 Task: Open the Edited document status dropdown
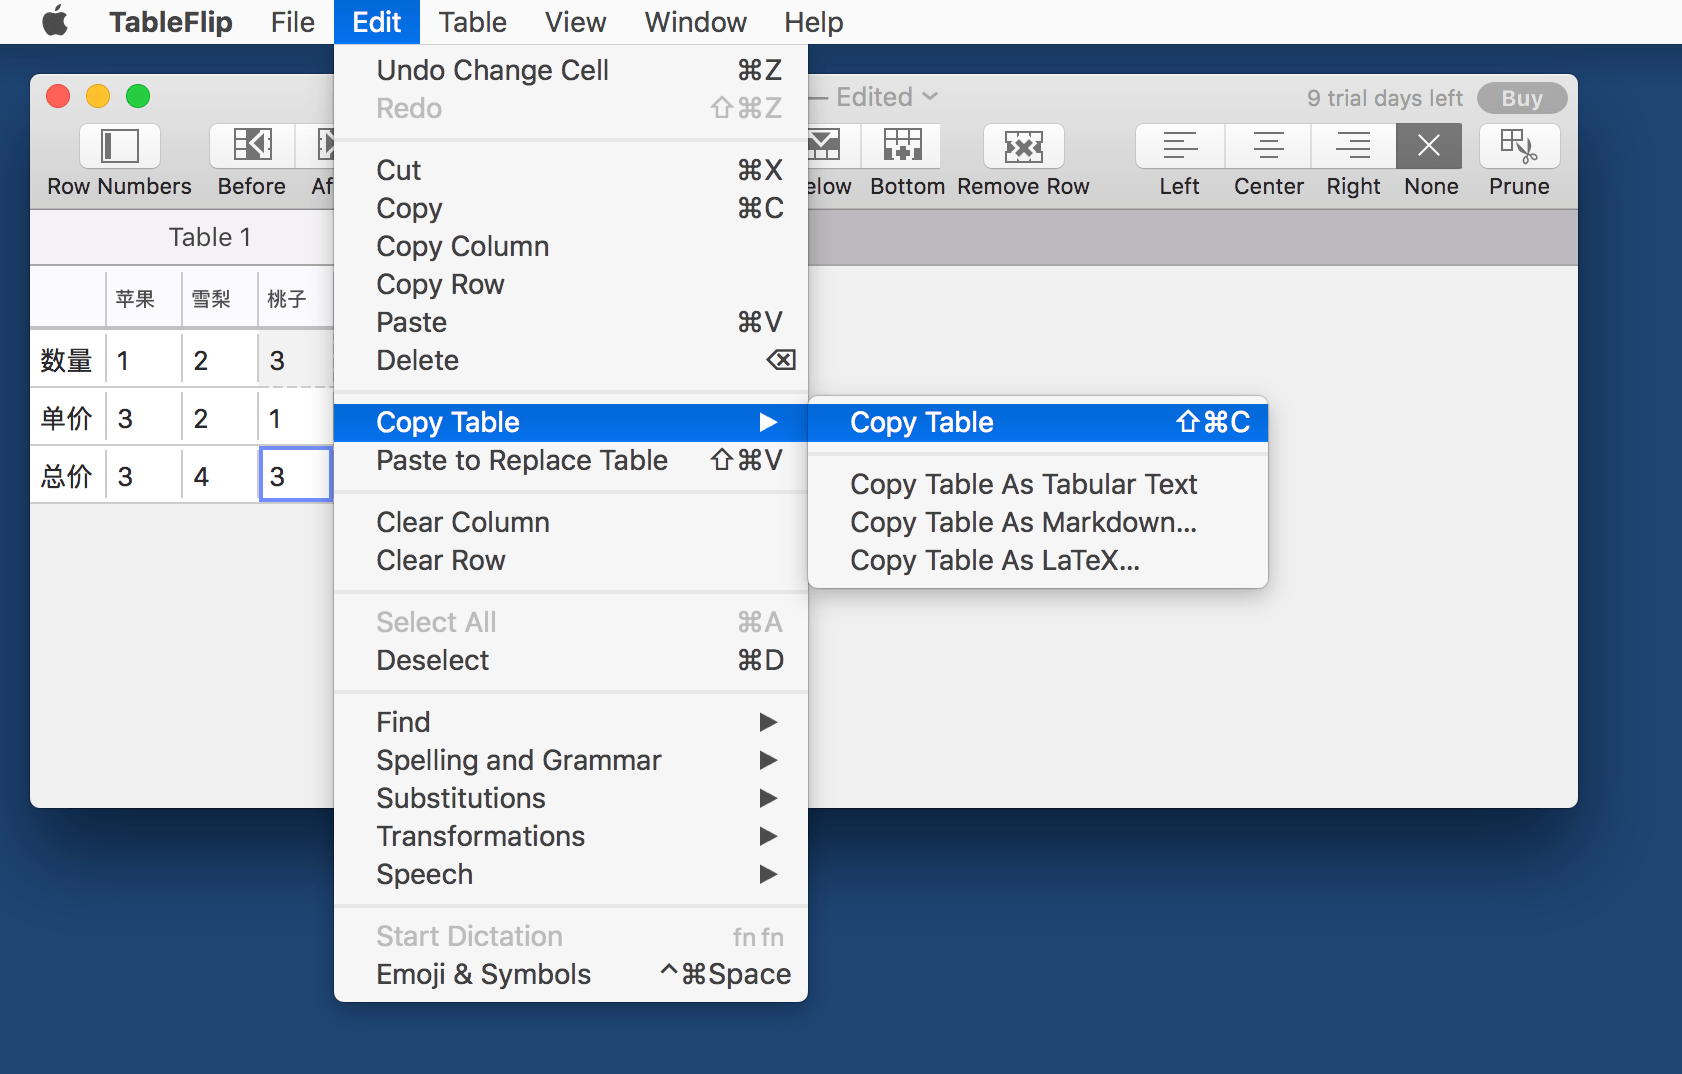click(x=886, y=97)
